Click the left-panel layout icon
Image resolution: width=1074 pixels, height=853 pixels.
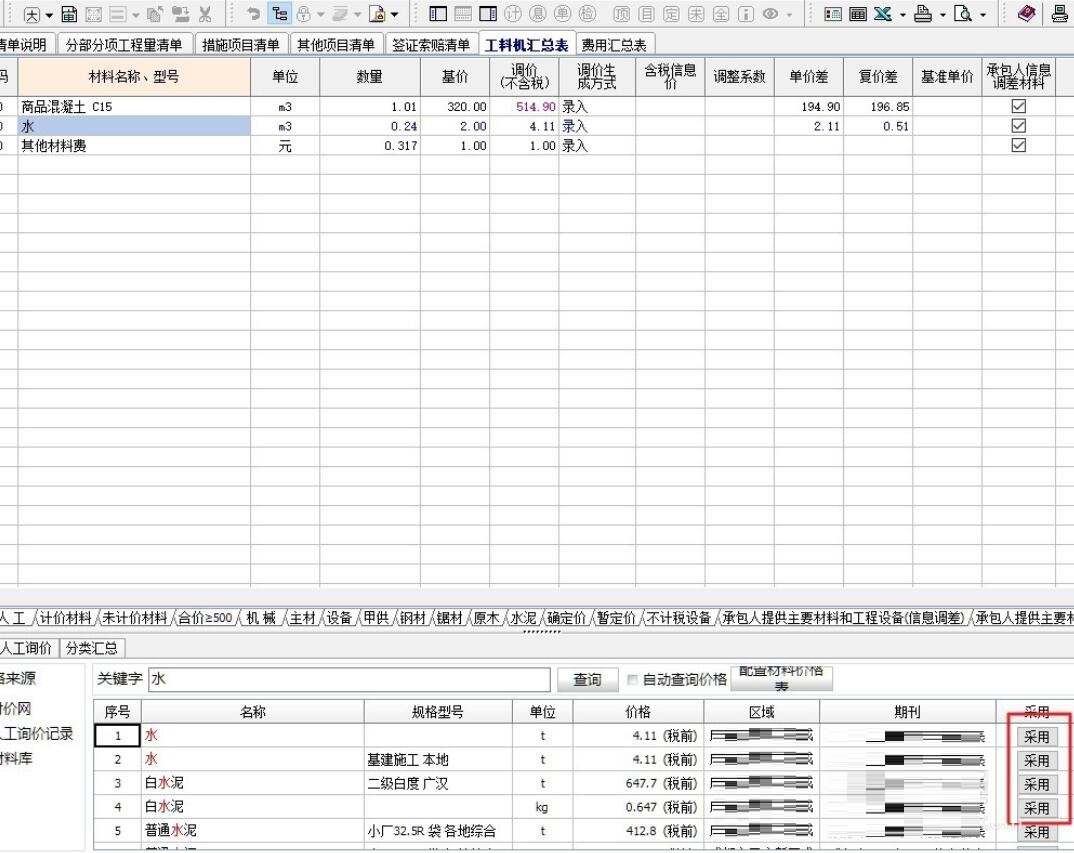pos(438,14)
